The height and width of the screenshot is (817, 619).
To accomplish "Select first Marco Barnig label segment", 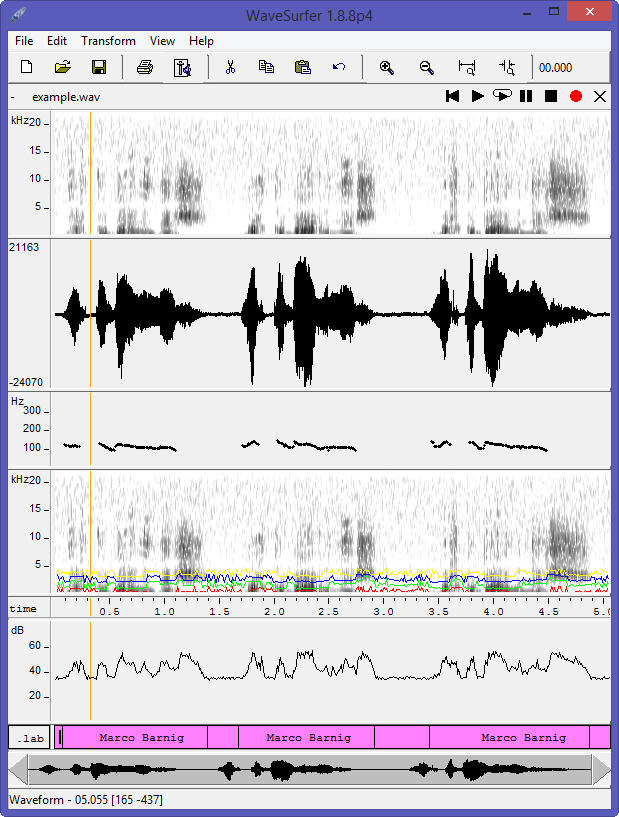I will pos(135,738).
